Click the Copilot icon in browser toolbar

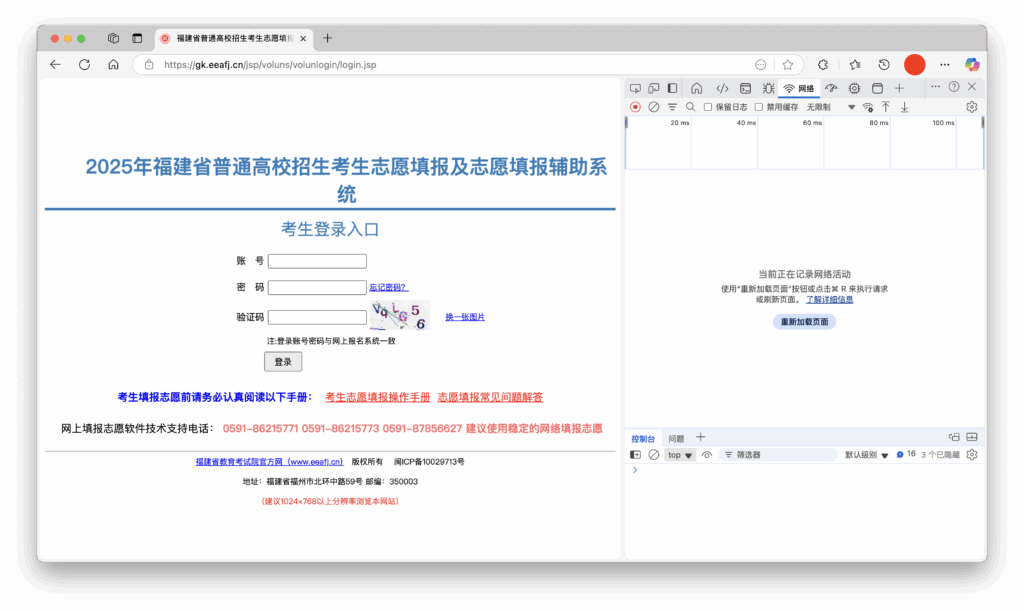[x=971, y=64]
